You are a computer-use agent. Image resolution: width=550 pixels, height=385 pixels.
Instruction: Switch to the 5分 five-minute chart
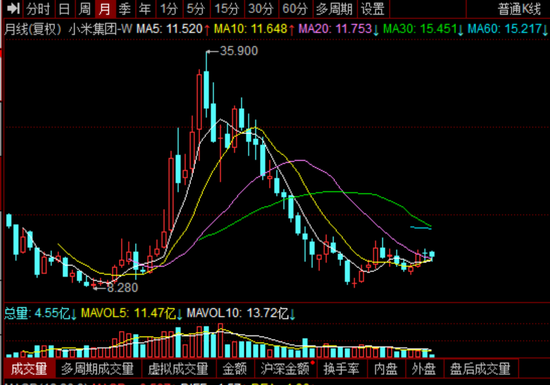(196, 8)
